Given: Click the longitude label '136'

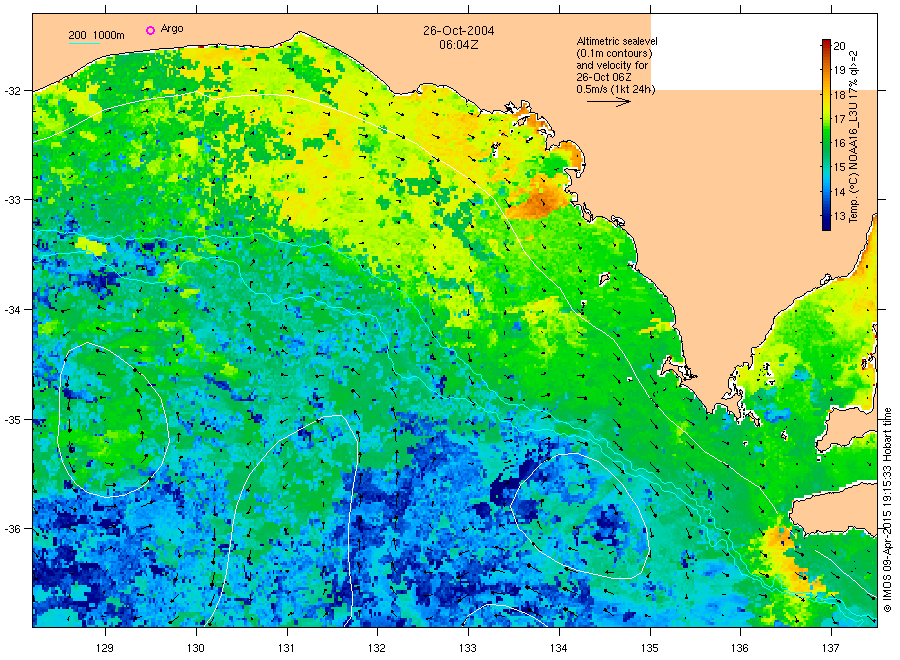Looking at the screenshot, I should coord(740,648).
